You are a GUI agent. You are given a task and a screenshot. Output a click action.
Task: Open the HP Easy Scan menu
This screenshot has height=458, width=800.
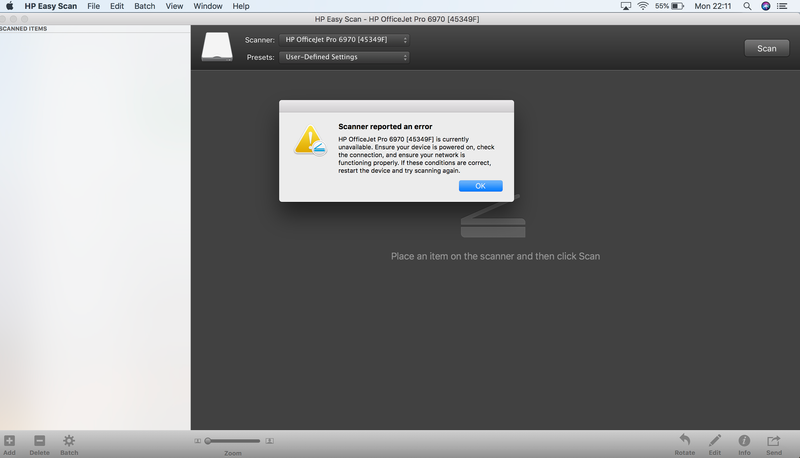pyautogui.click(x=51, y=6)
